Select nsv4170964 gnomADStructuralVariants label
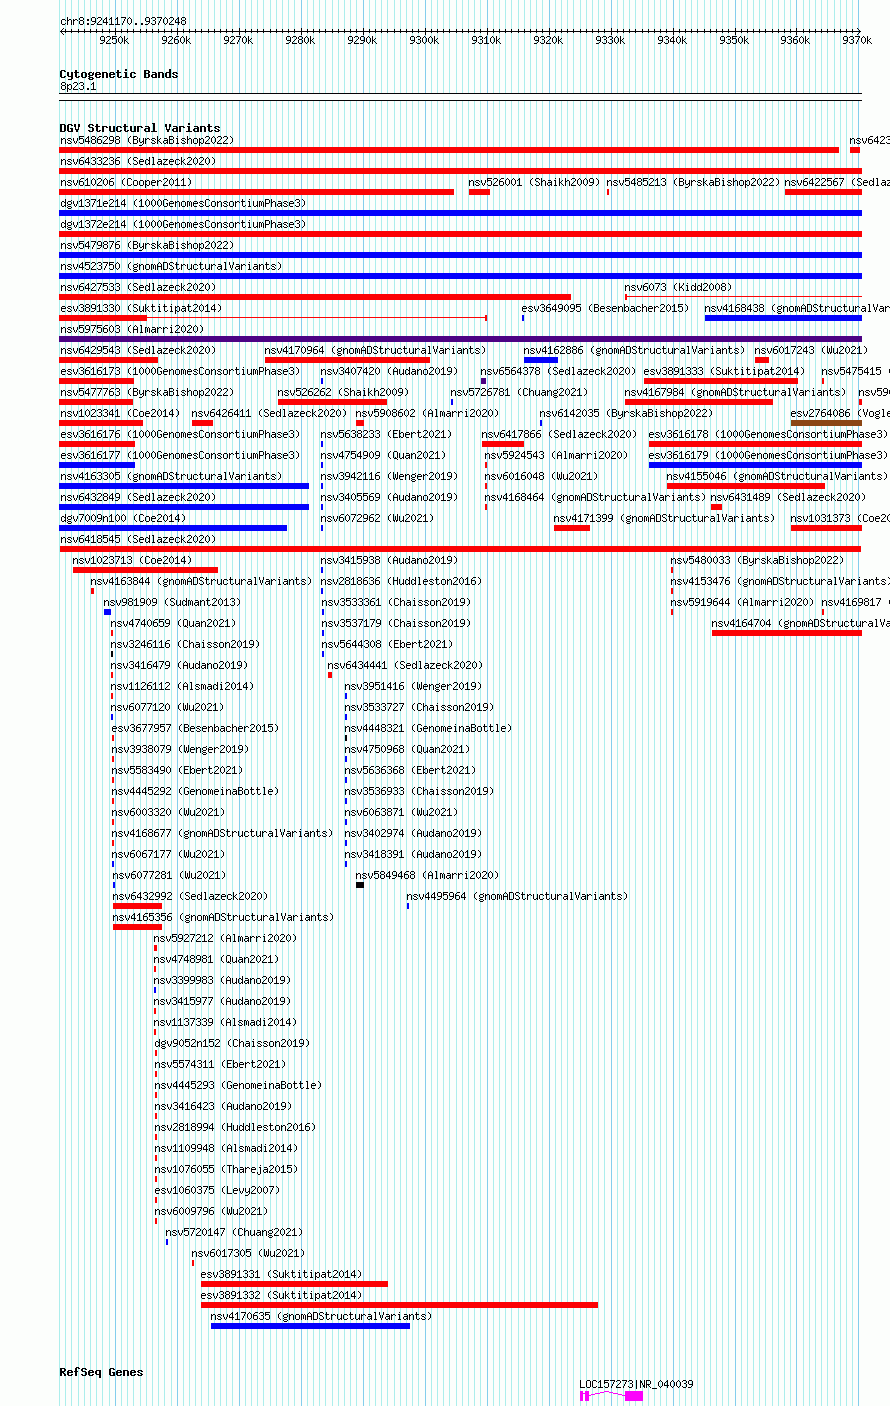Screen dimensions: 890x1406 point(375,350)
